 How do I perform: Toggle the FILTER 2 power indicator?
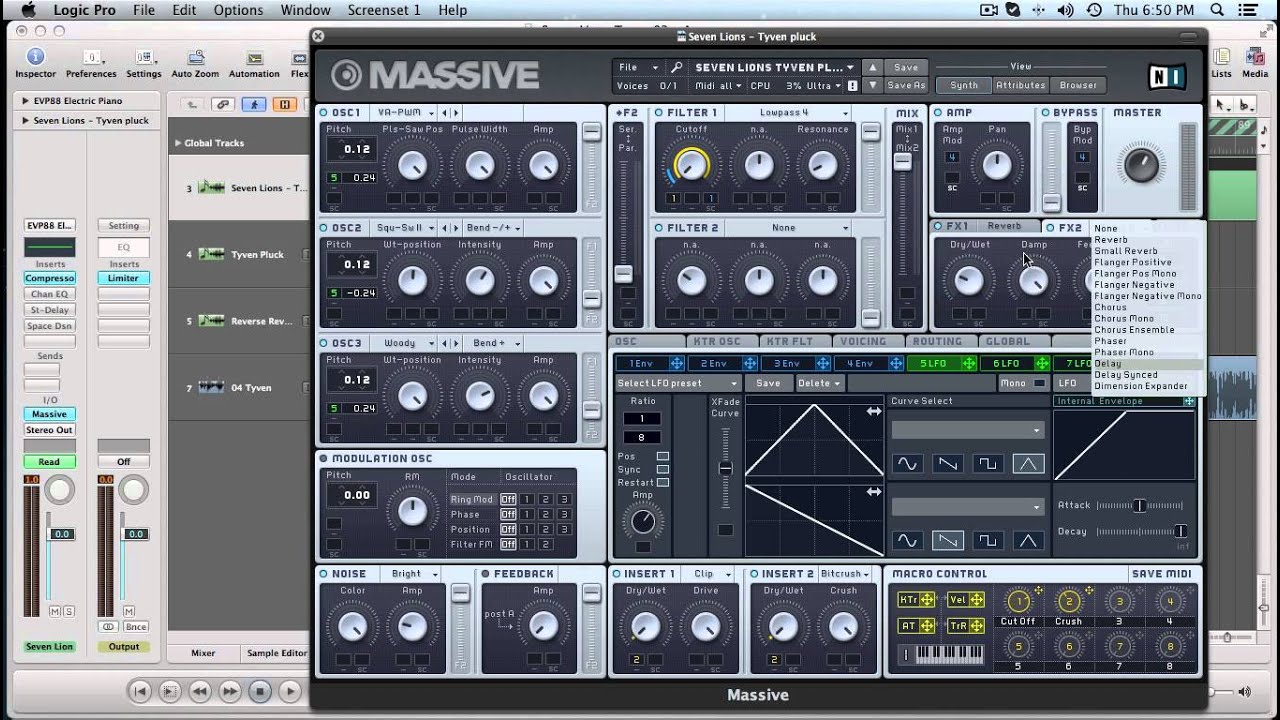pyautogui.click(x=659, y=228)
